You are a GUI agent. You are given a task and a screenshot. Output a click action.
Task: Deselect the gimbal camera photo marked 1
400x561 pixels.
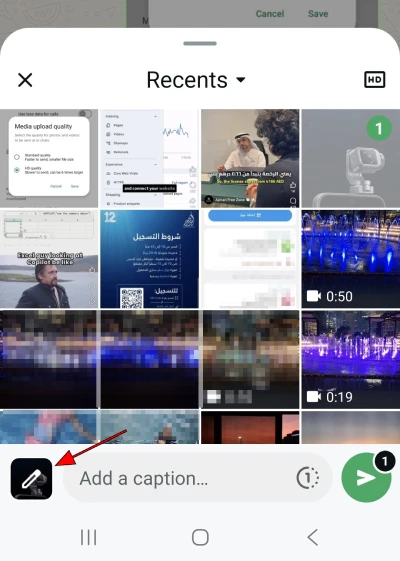coord(351,158)
